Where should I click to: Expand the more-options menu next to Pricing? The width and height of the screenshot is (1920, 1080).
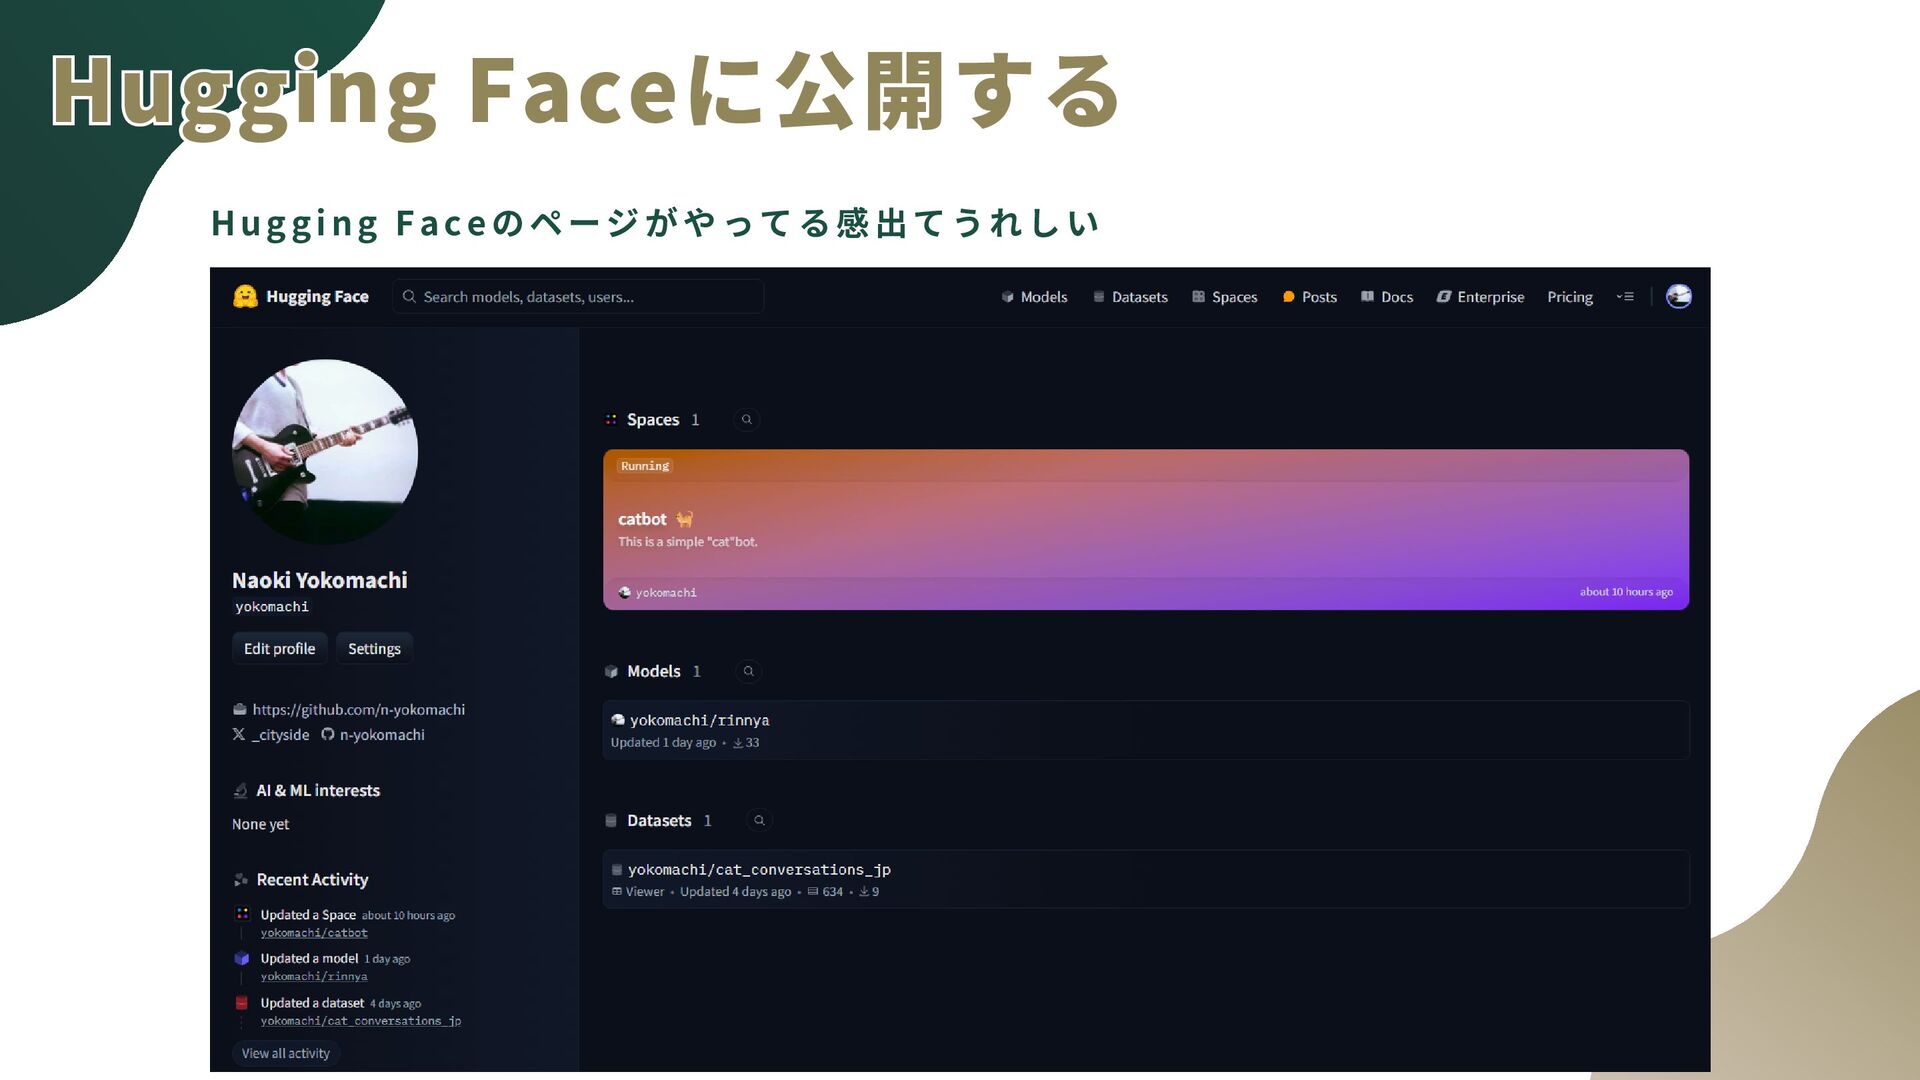(1625, 297)
